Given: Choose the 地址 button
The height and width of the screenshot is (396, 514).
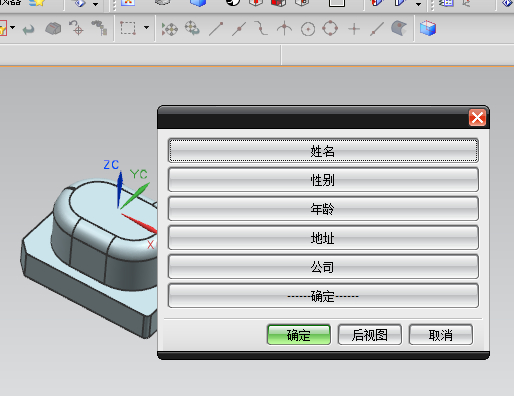Looking at the screenshot, I should (323, 238).
